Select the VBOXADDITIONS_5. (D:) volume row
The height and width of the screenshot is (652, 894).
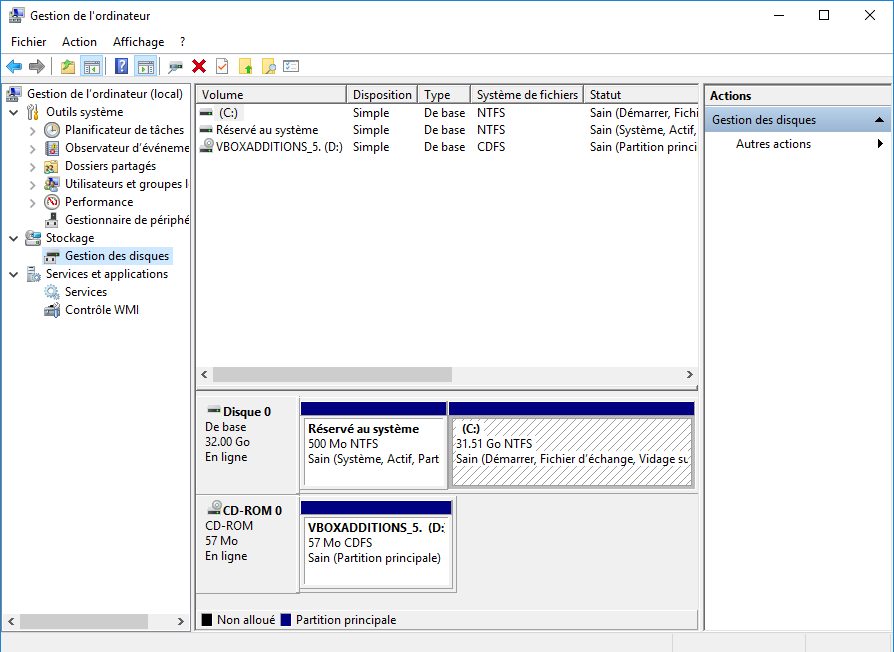pos(448,147)
